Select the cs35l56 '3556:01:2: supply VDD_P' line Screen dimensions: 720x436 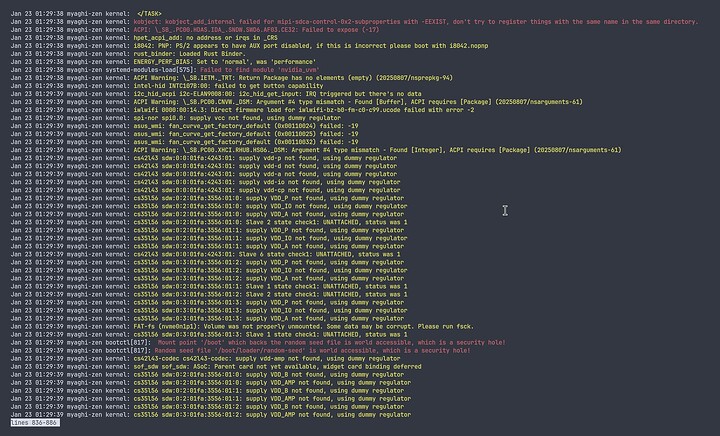[x=207, y=263]
